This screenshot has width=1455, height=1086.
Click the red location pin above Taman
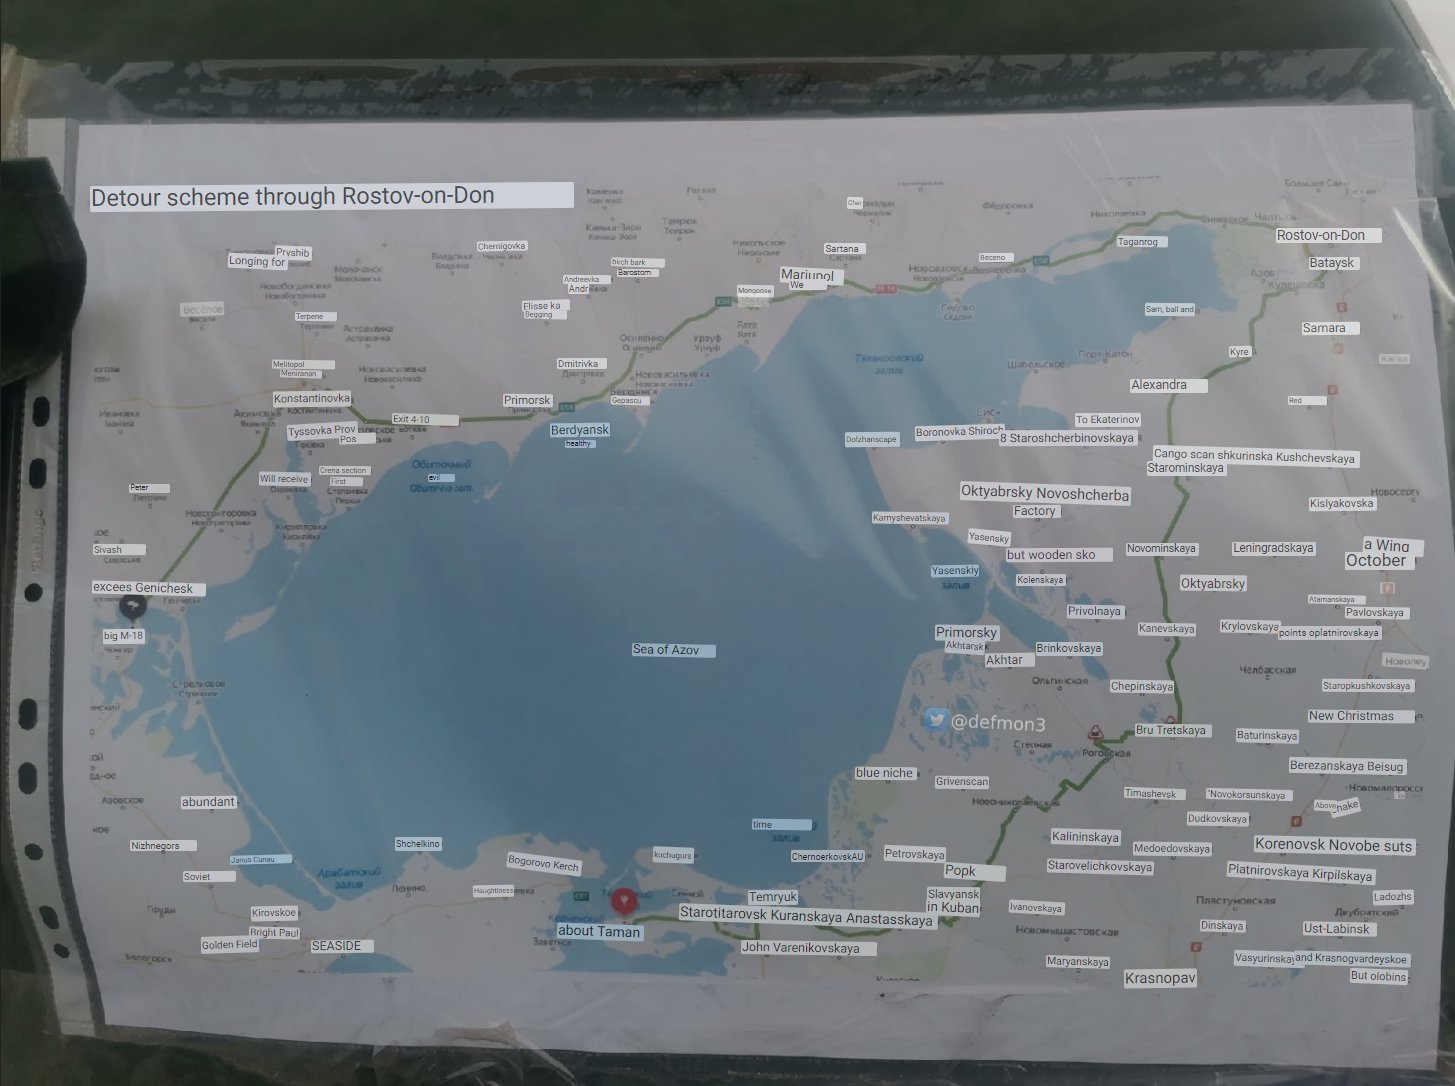coord(625,903)
